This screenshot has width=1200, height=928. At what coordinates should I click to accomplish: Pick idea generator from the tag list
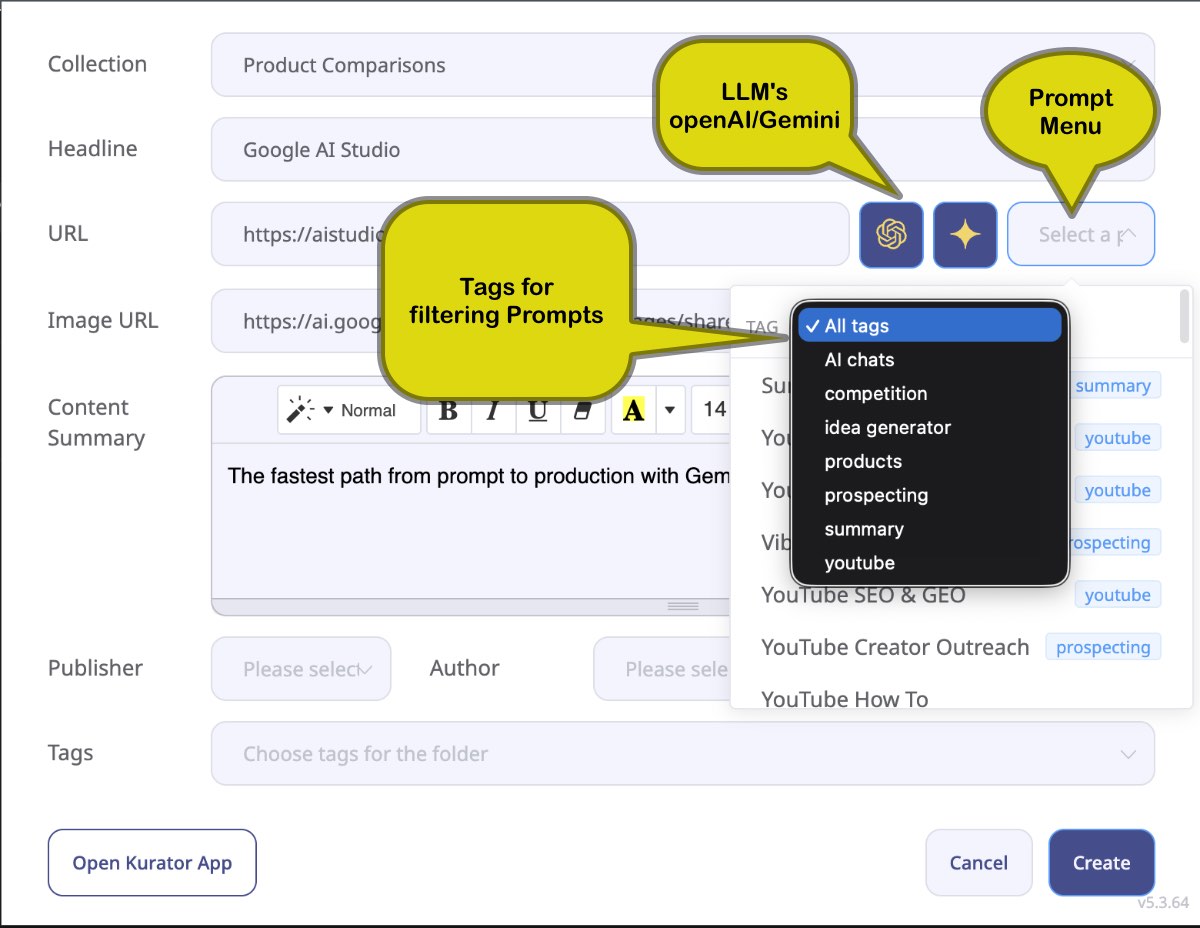pos(929,428)
